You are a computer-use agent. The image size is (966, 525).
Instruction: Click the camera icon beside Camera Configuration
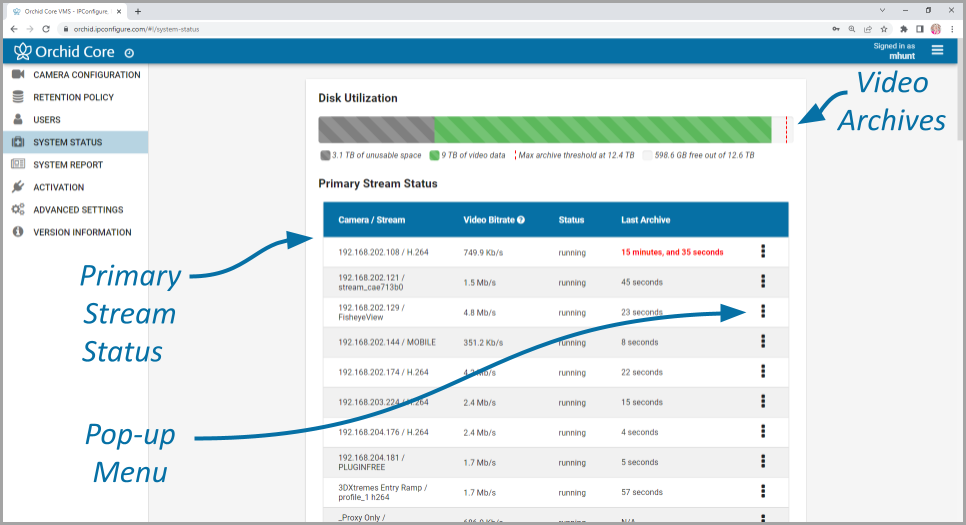18,74
